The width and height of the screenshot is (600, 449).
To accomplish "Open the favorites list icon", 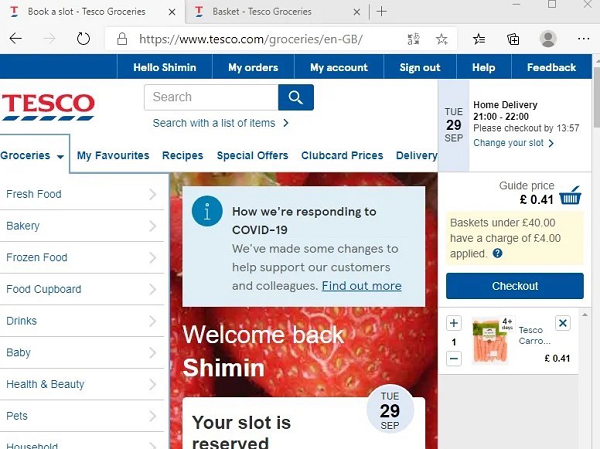I will click(479, 39).
